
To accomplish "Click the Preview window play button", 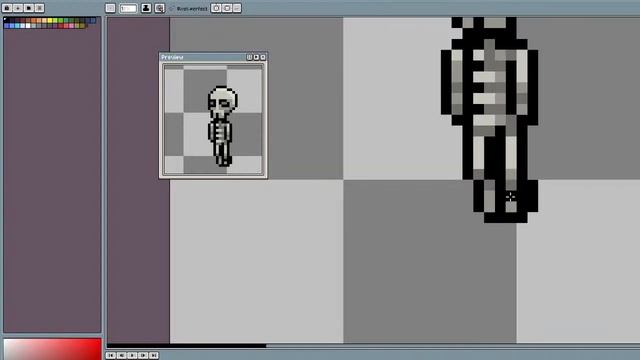I will [256, 57].
